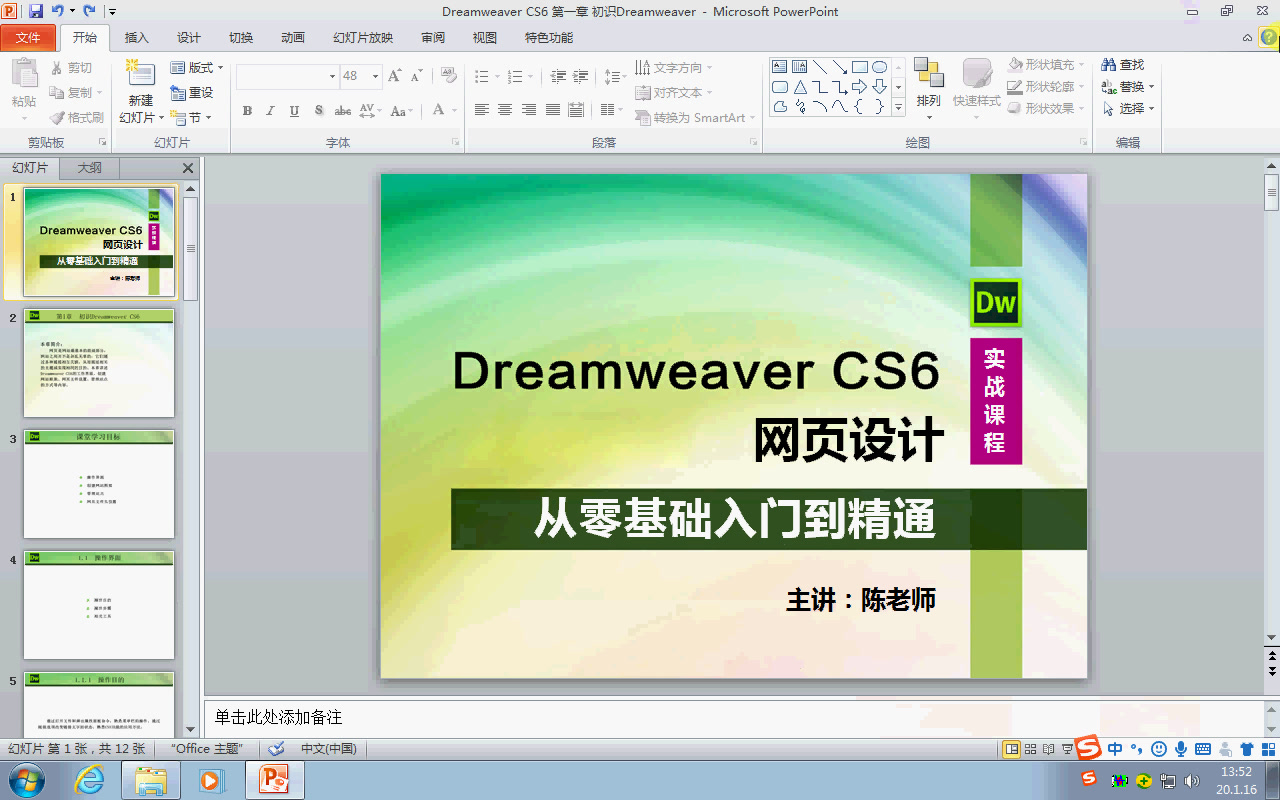Select slide 3 thumbnail
The height and width of the screenshot is (800, 1280).
click(99, 484)
